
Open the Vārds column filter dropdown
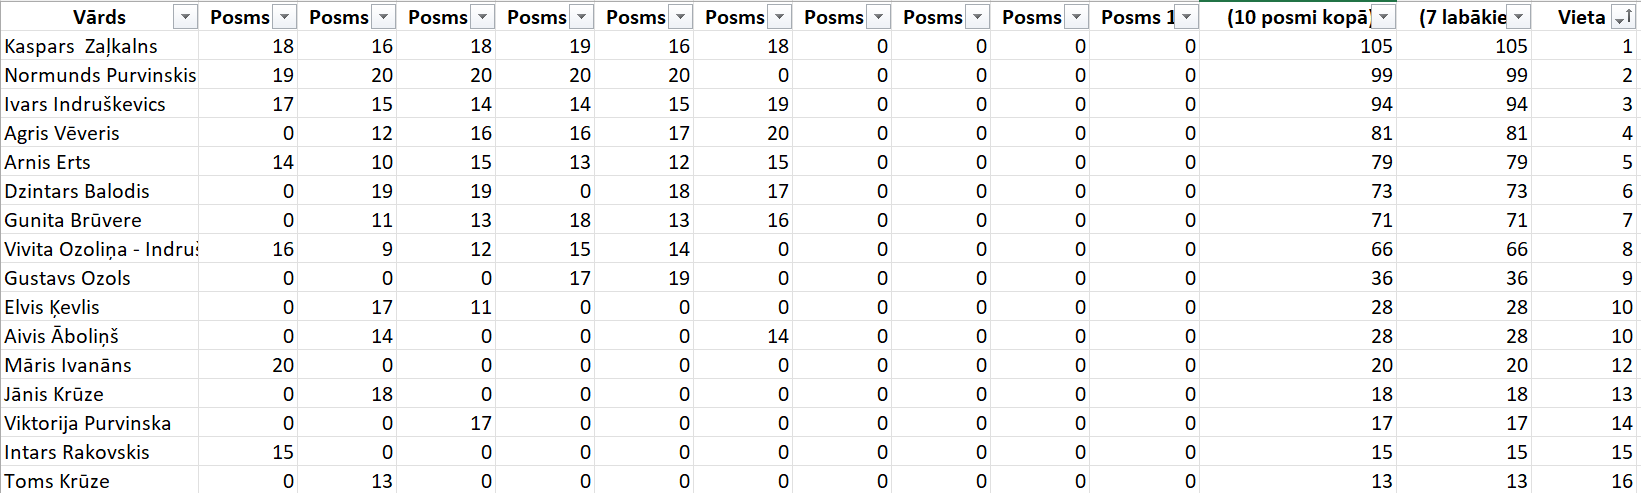click(185, 17)
